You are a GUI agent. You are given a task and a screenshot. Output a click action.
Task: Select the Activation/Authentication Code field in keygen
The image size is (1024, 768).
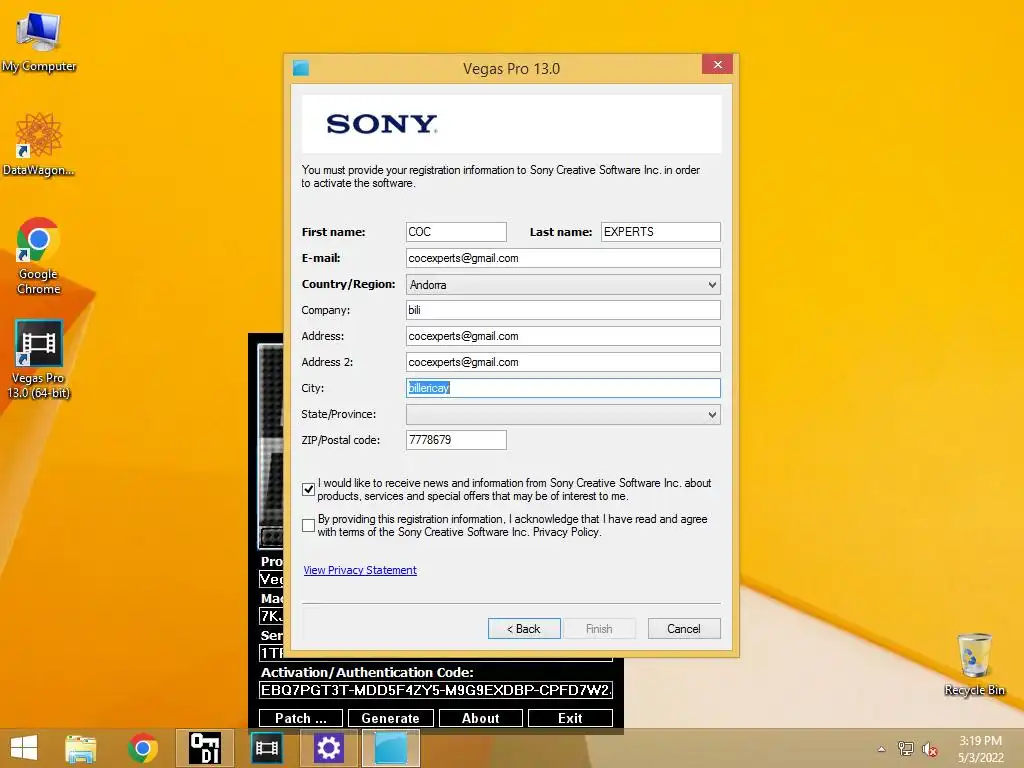pyautogui.click(x=436, y=690)
